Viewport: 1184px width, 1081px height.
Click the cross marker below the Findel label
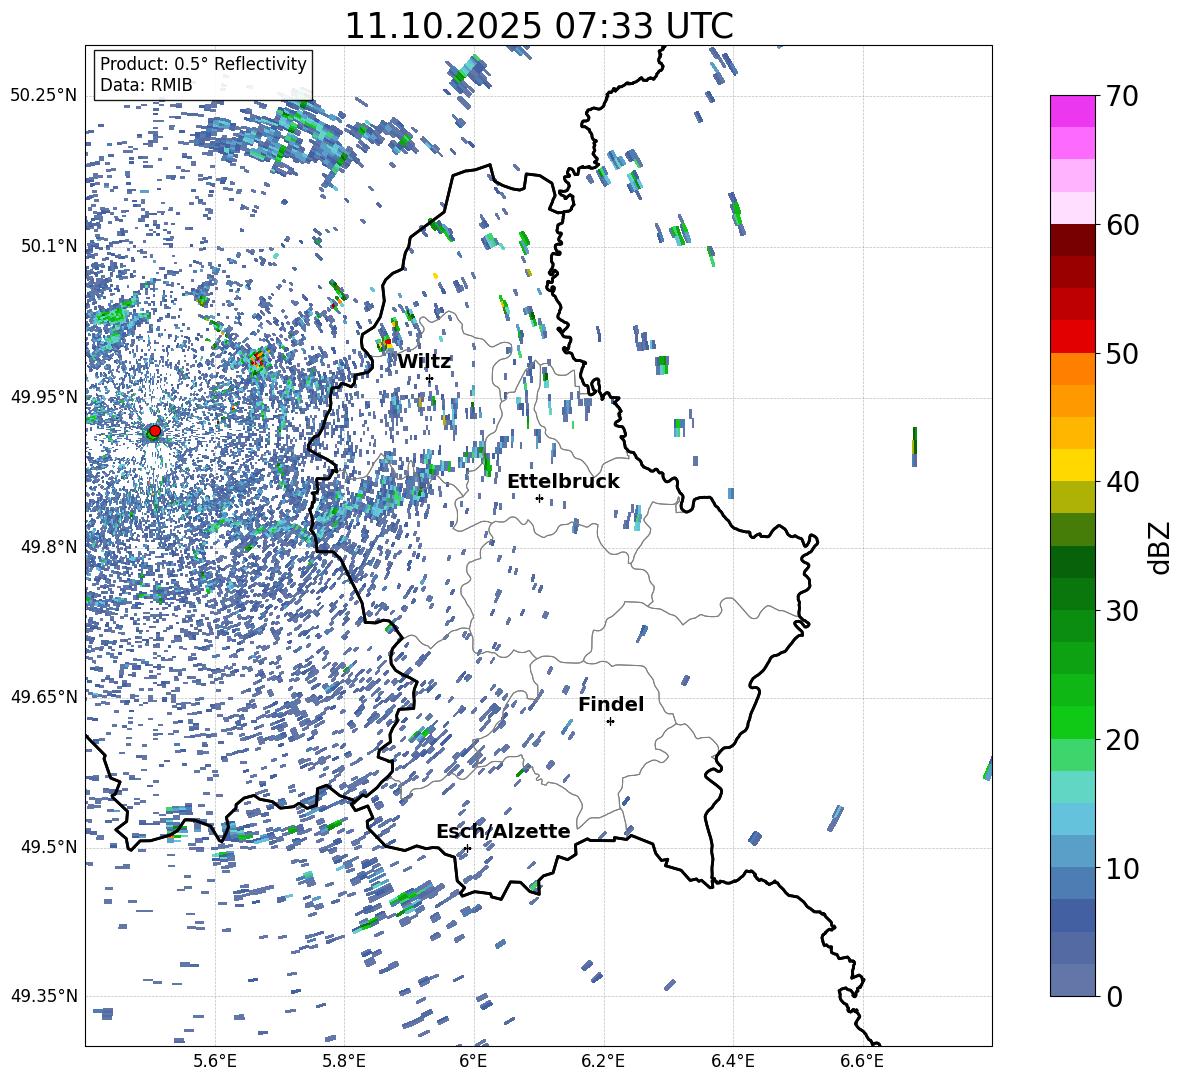coord(610,721)
